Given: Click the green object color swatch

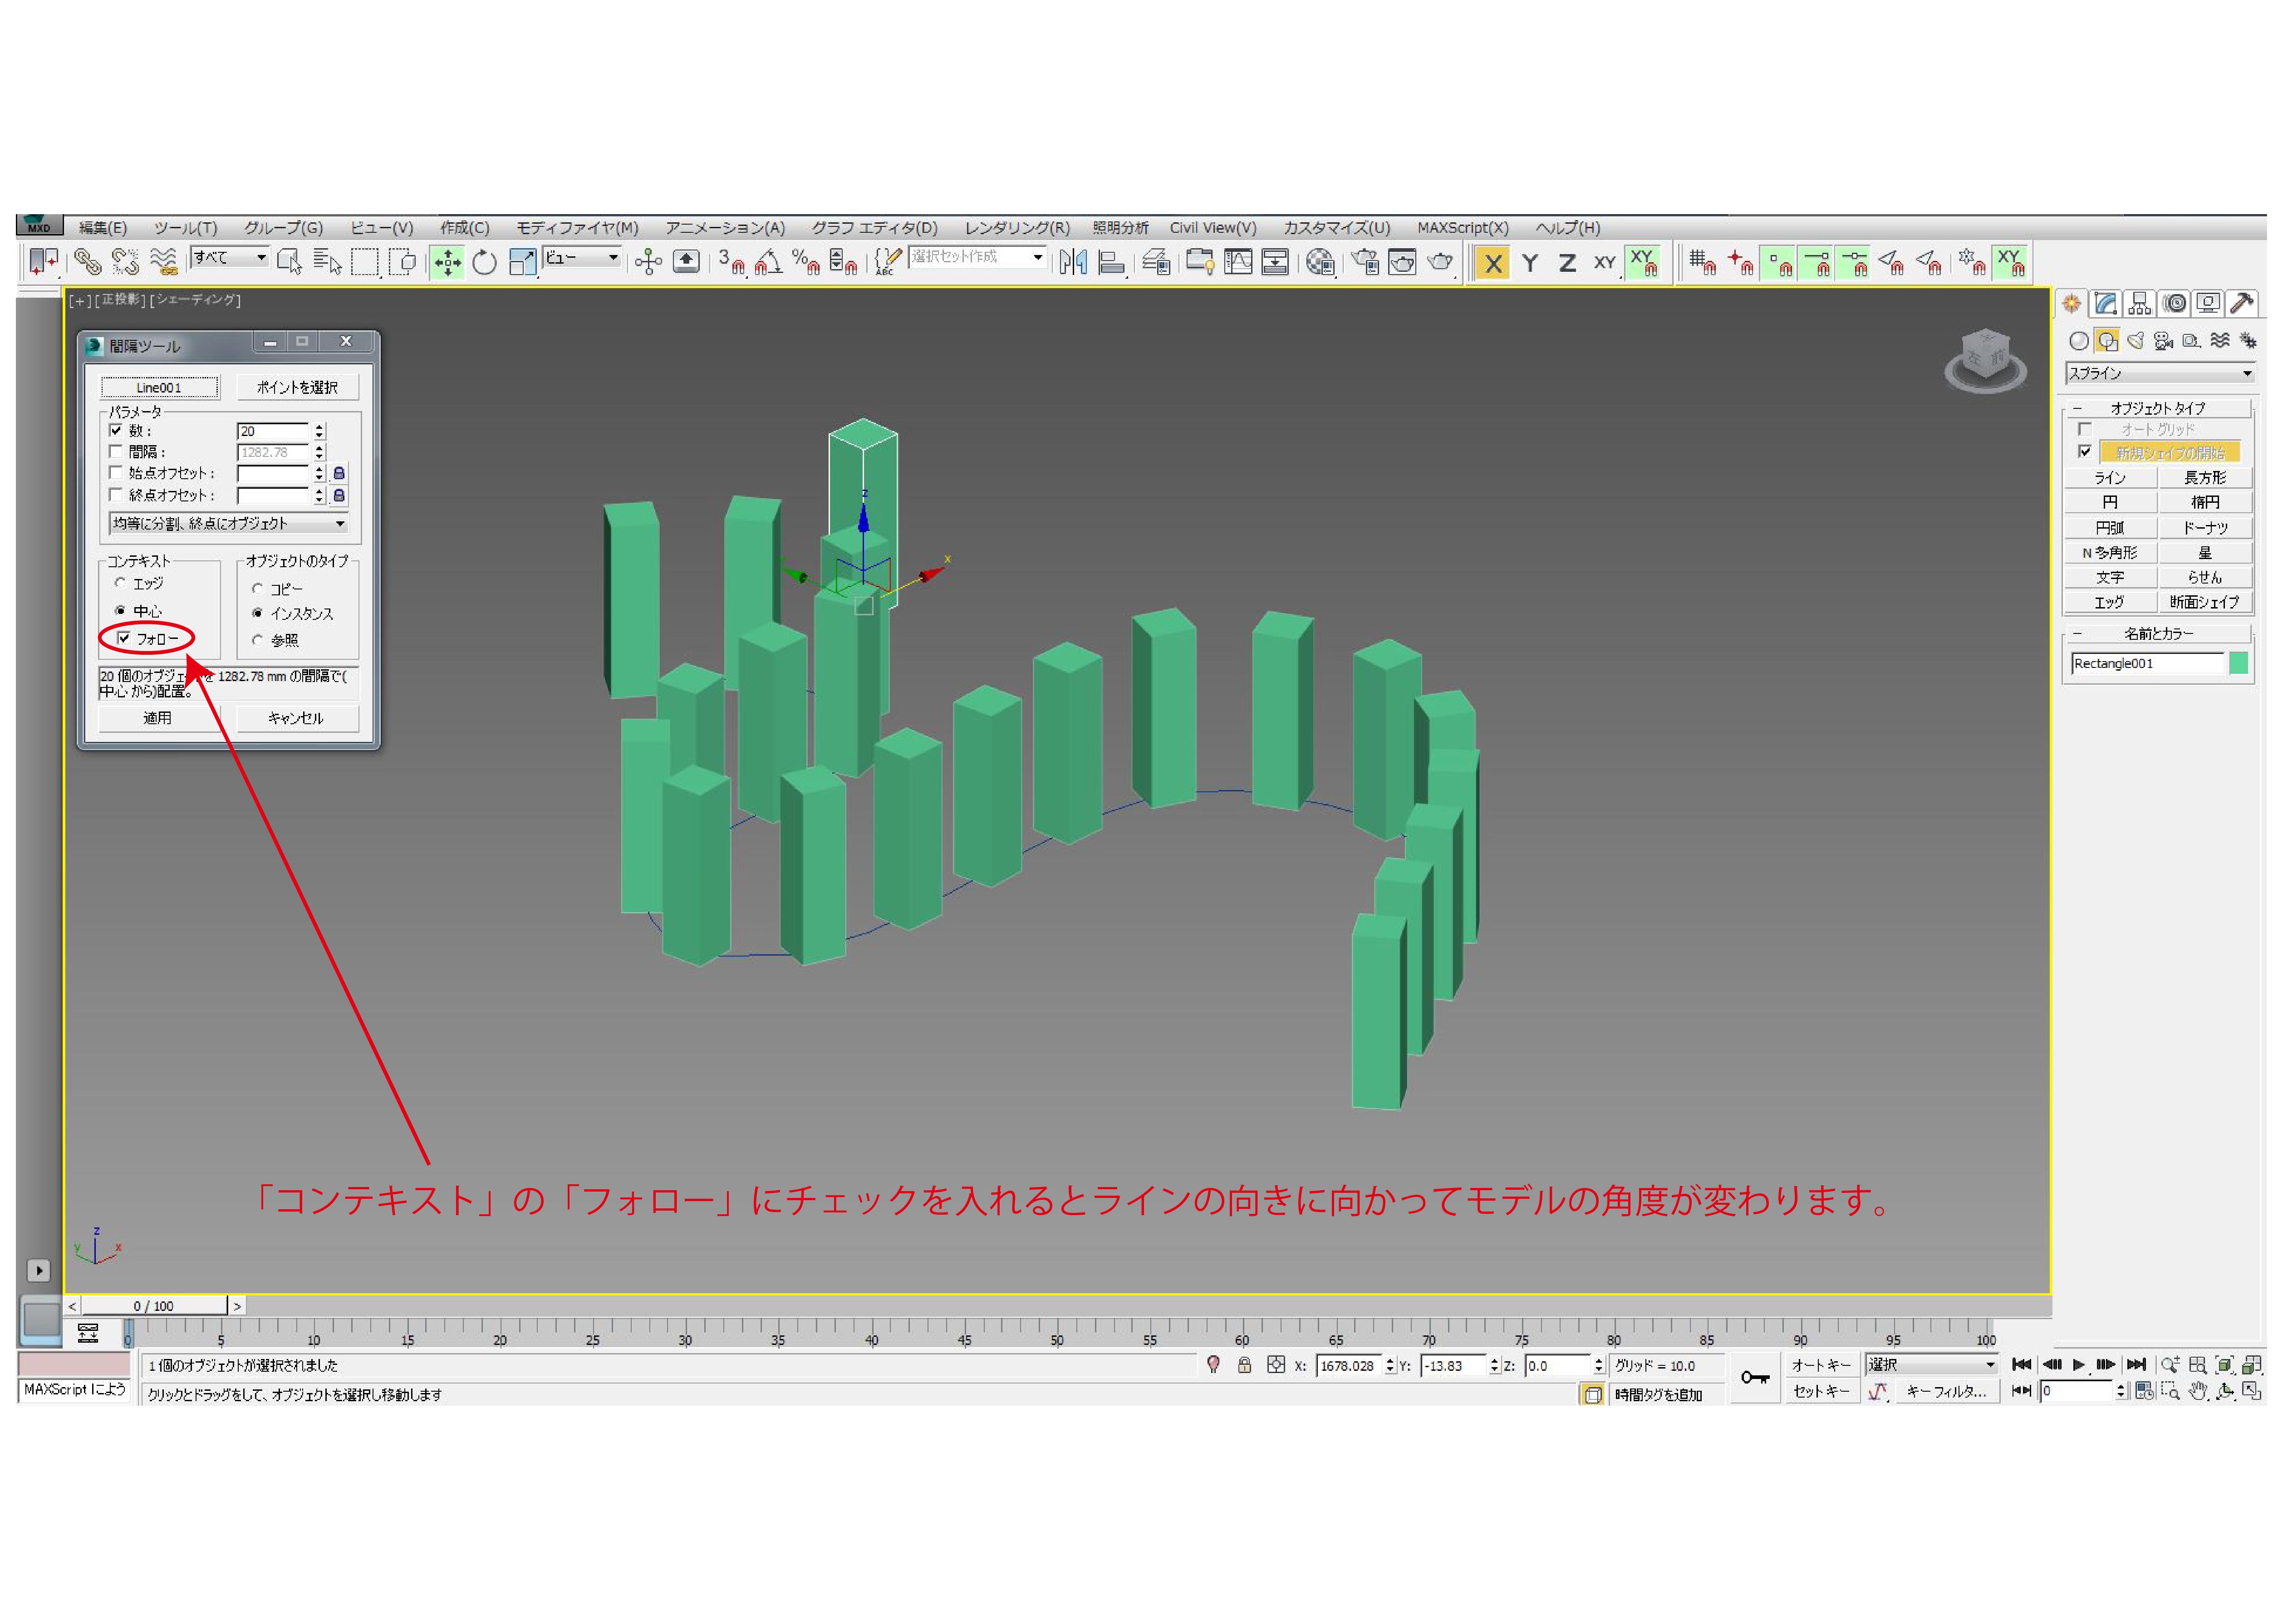Looking at the screenshot, I should pos(2238,663).
